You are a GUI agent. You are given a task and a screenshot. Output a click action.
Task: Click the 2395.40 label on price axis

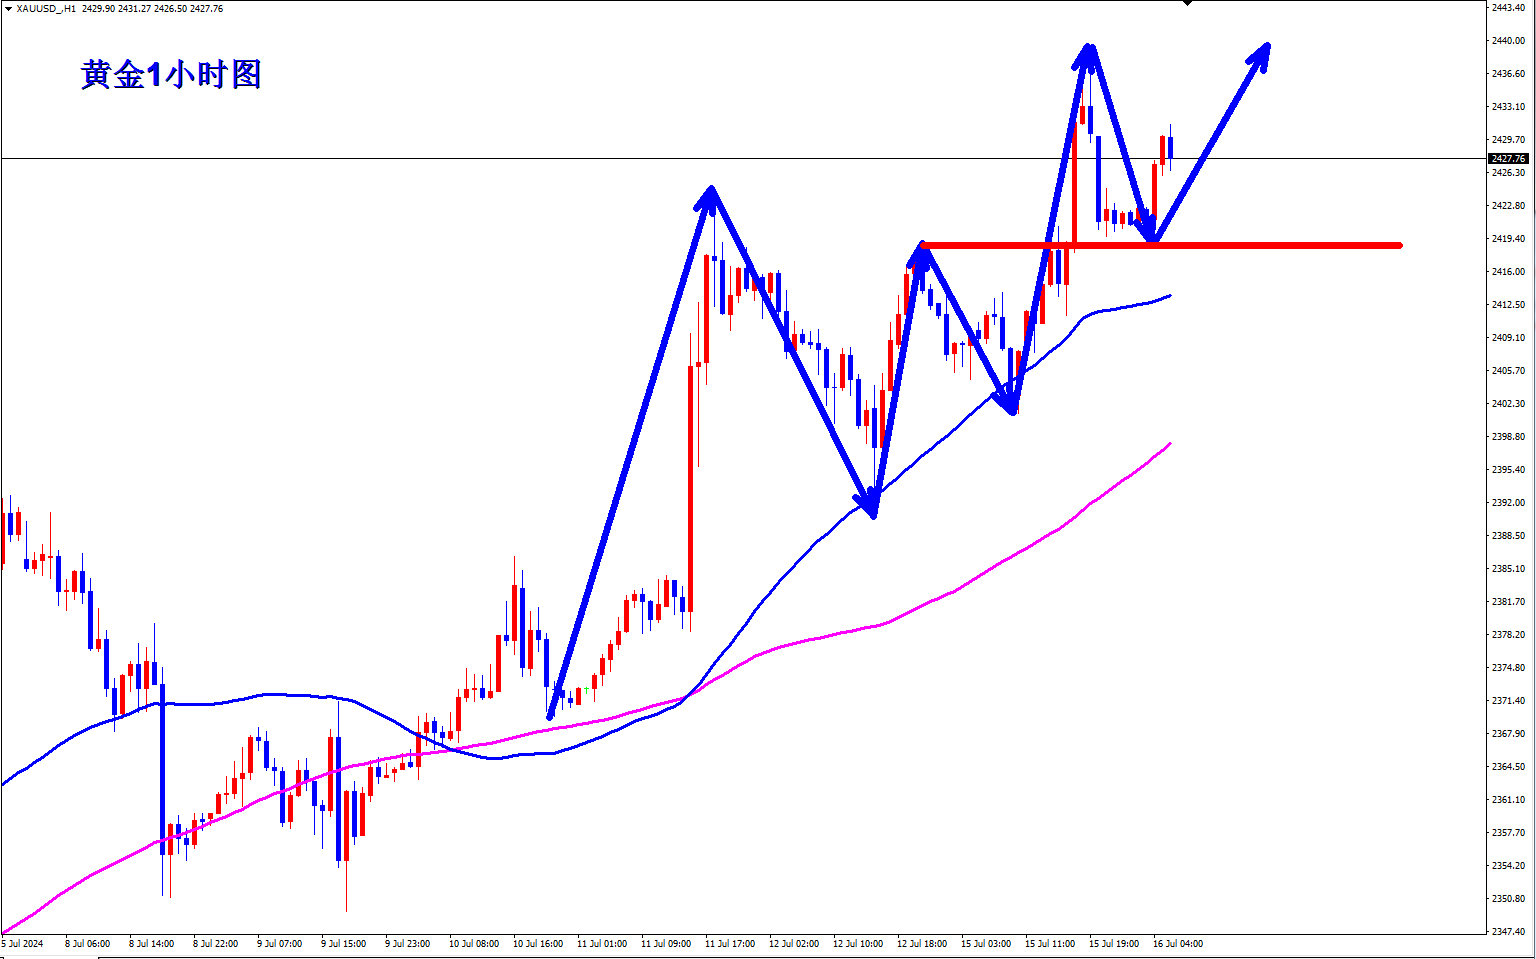click(1508, 469)
